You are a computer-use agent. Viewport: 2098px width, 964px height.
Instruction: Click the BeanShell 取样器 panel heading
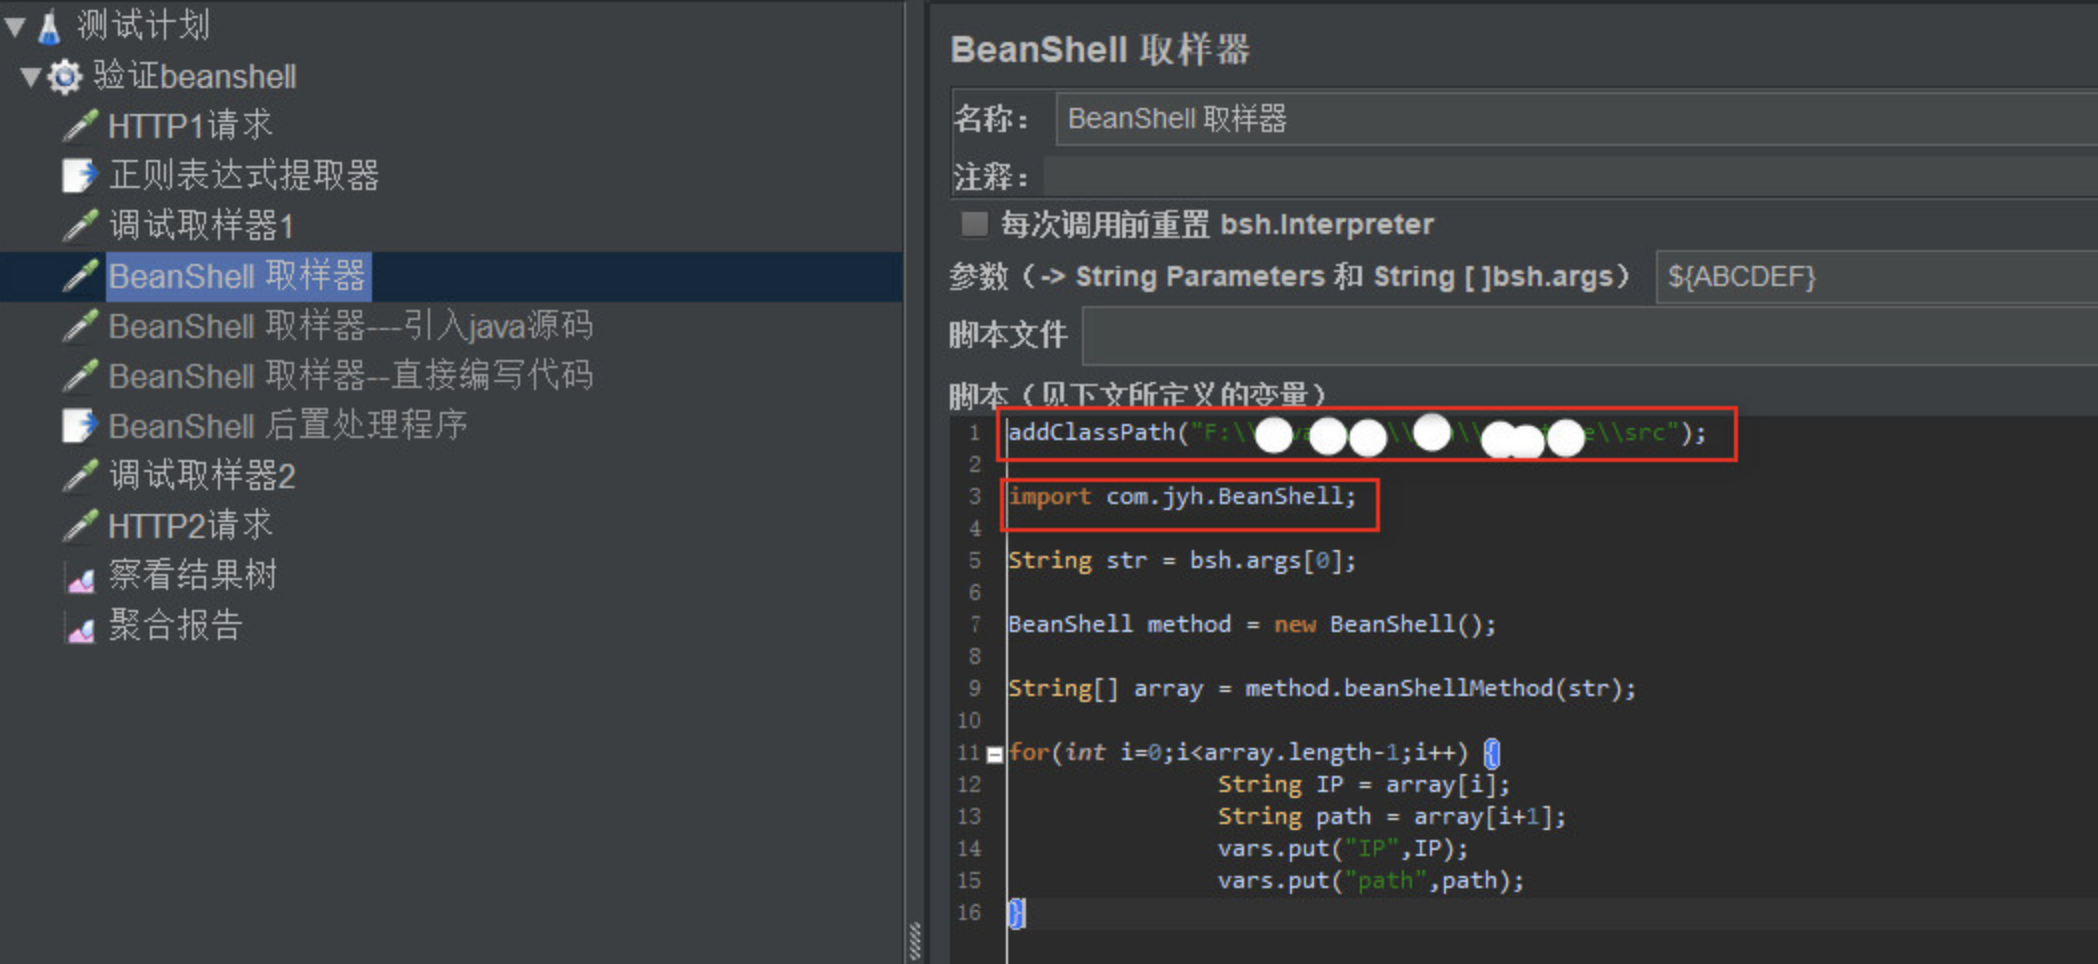pyautogui.click(x=1100, y=50)
